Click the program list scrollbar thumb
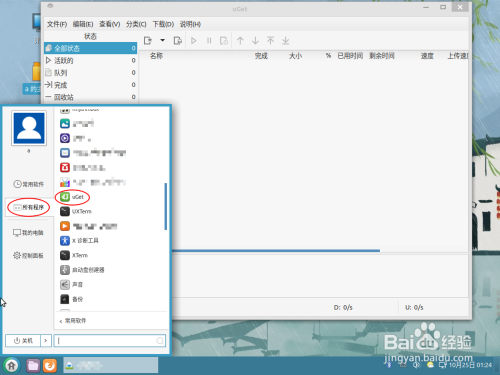The height and width of the screenshot is (375, 500). pos(166,206)
